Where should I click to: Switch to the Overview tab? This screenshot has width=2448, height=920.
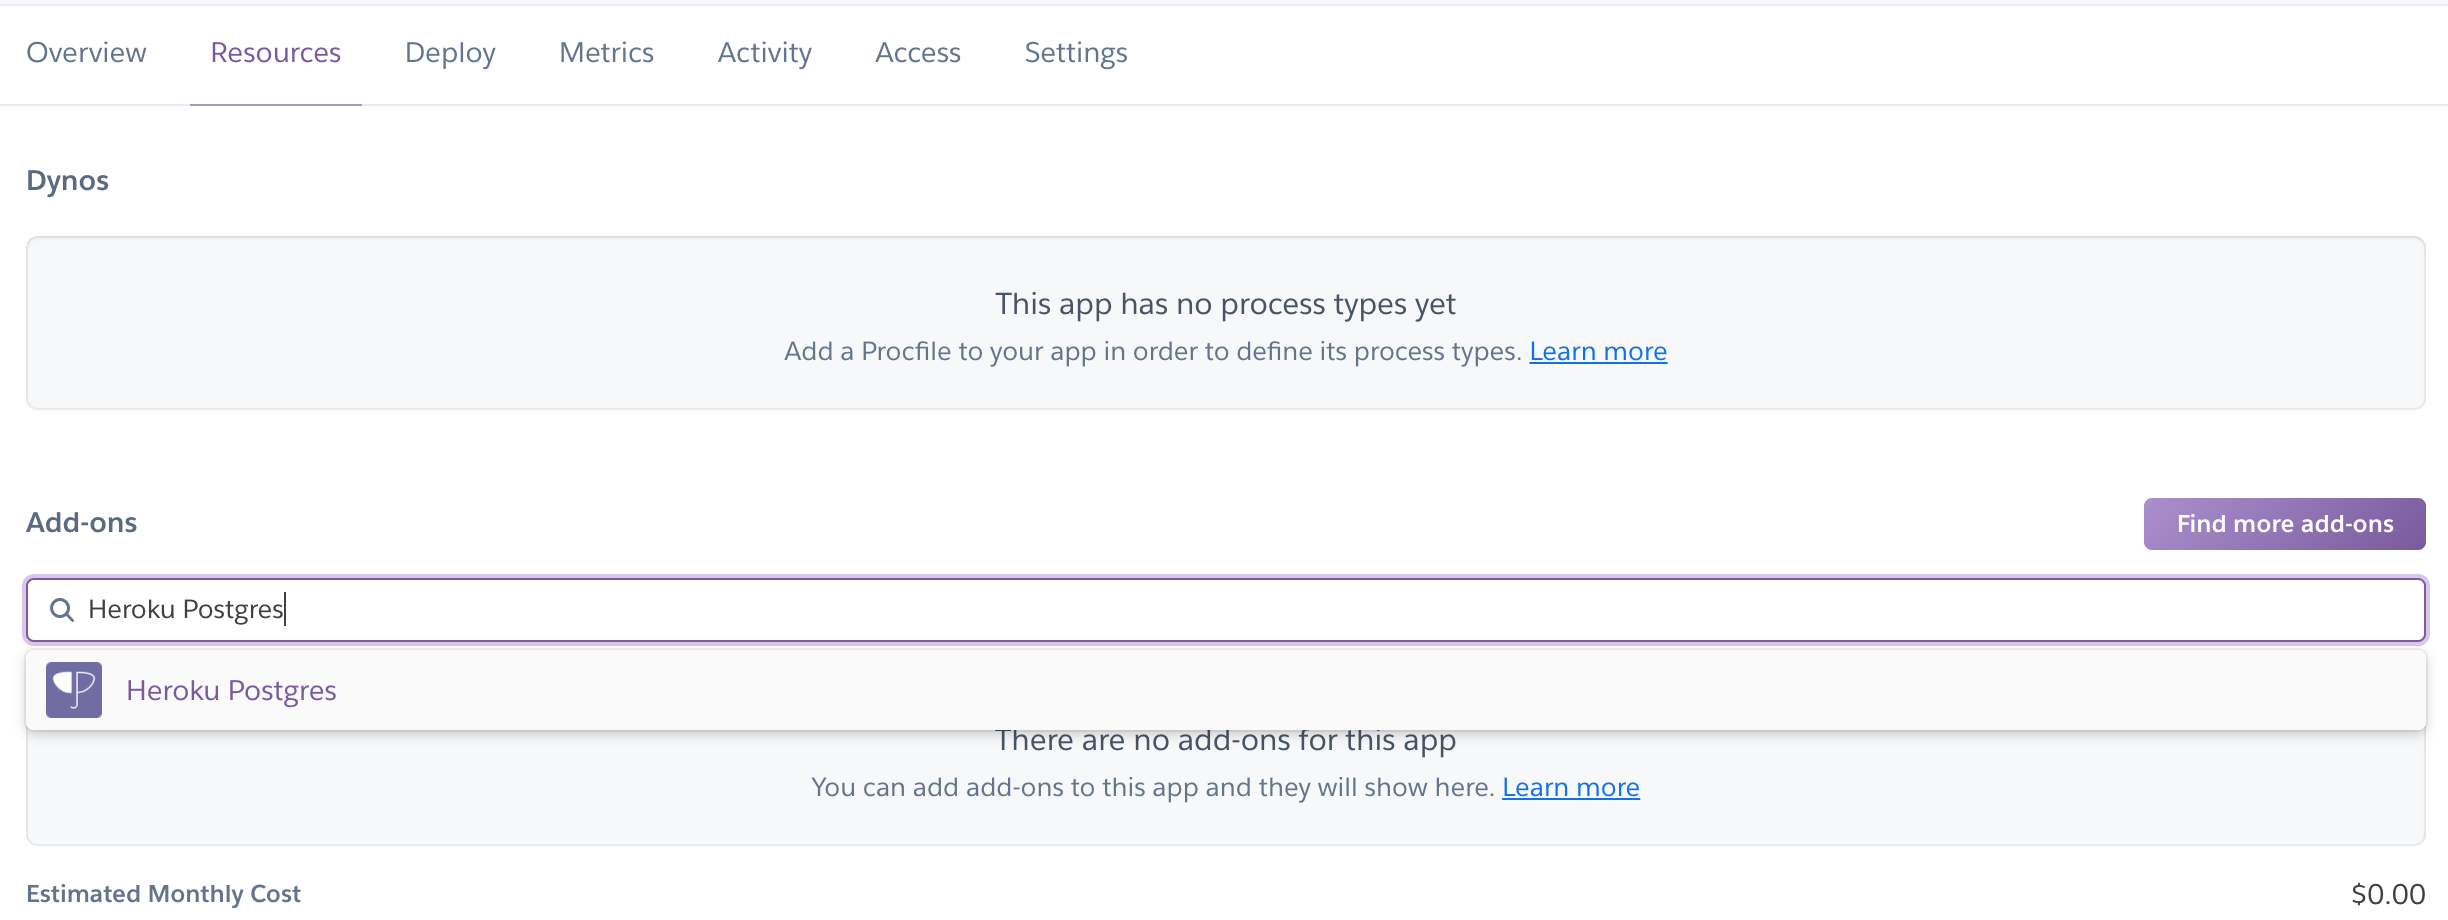point(85,52)
